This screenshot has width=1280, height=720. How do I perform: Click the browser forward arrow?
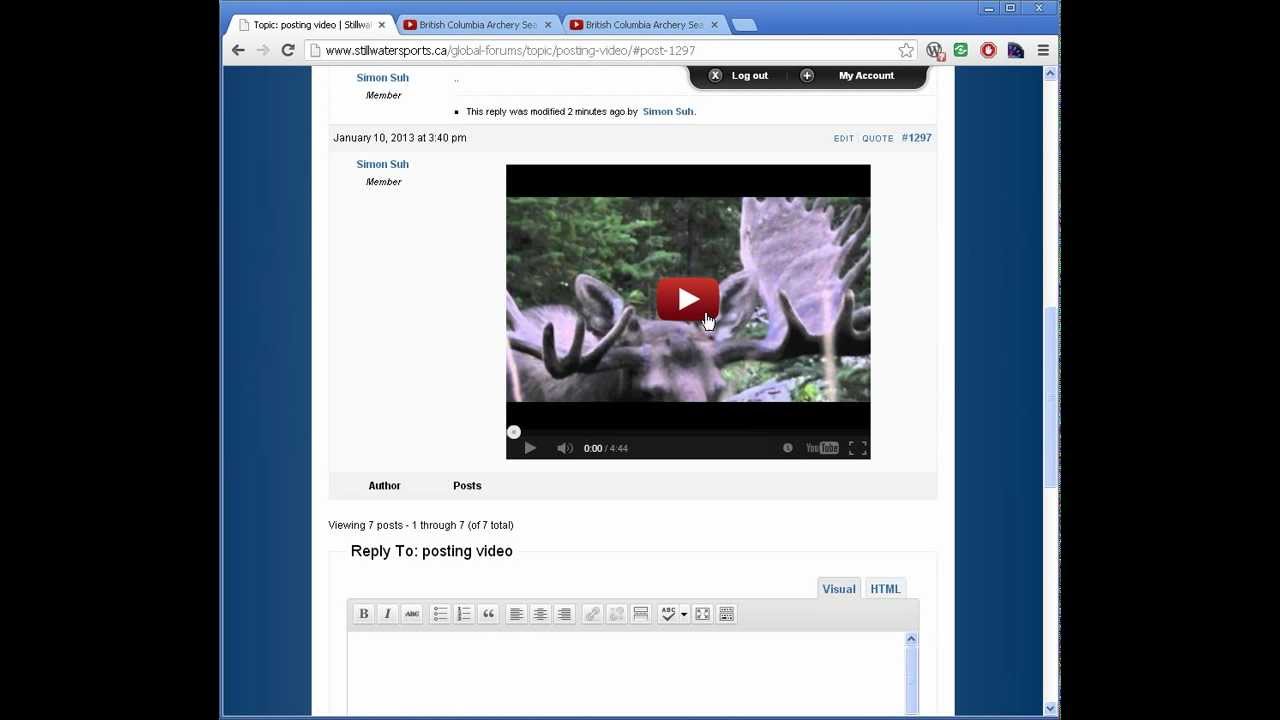coord(263,50)
